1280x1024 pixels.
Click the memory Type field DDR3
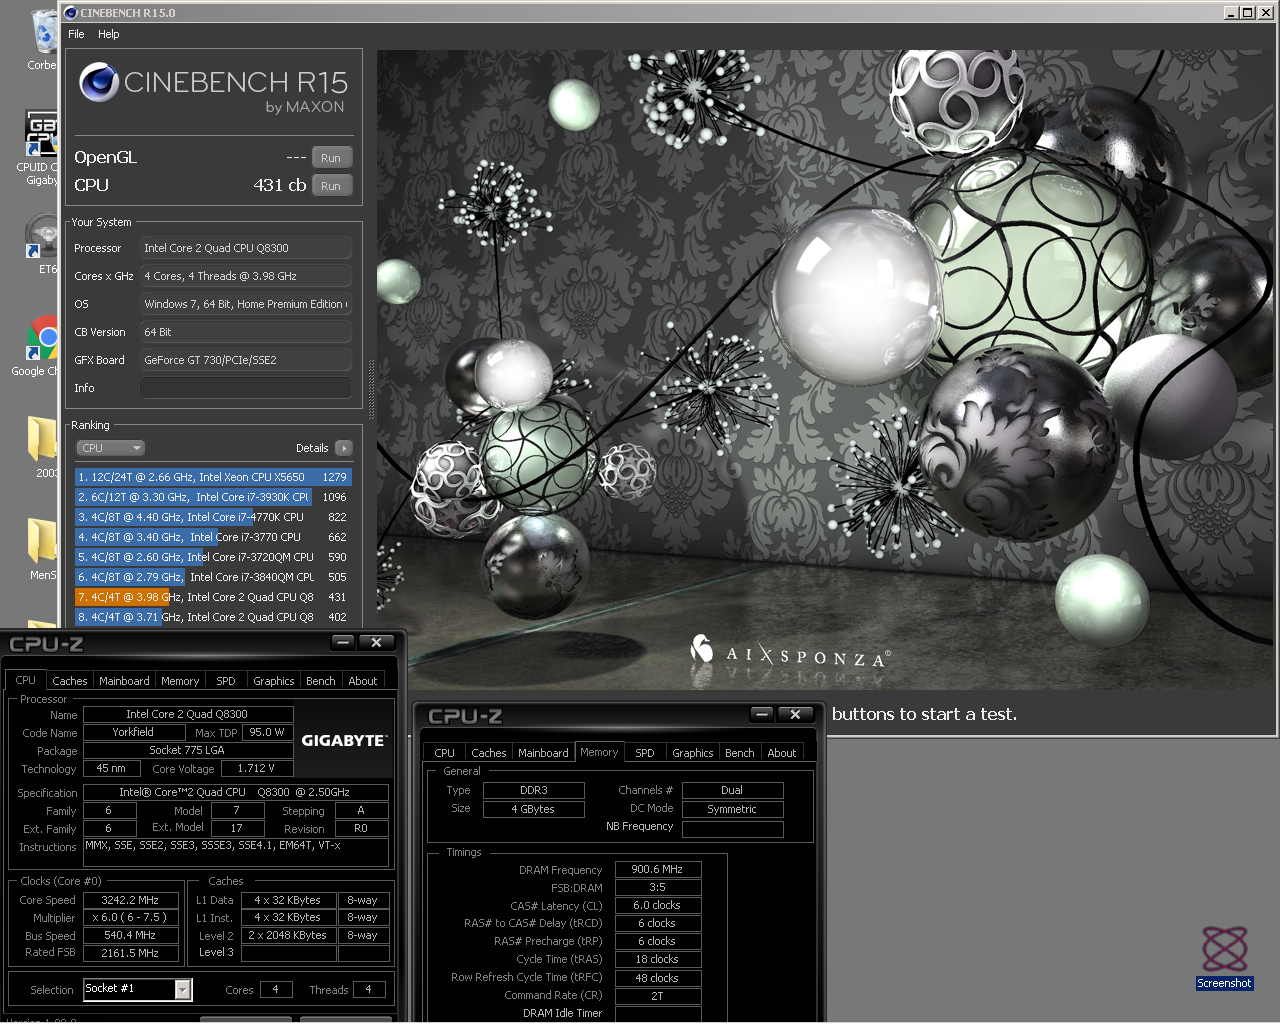[534, 790]
